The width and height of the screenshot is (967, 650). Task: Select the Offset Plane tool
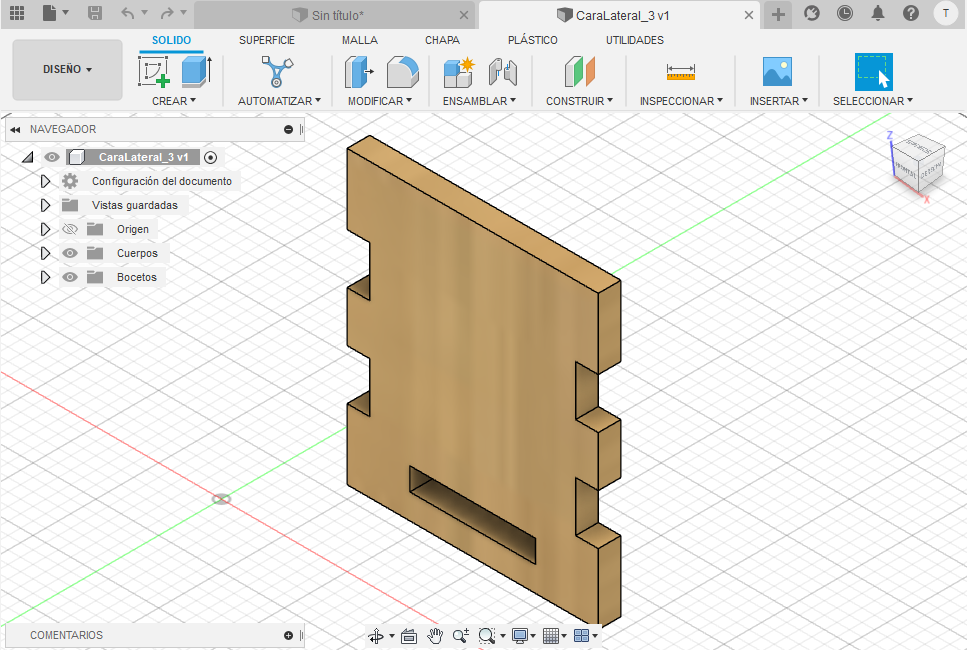[579, 71]
